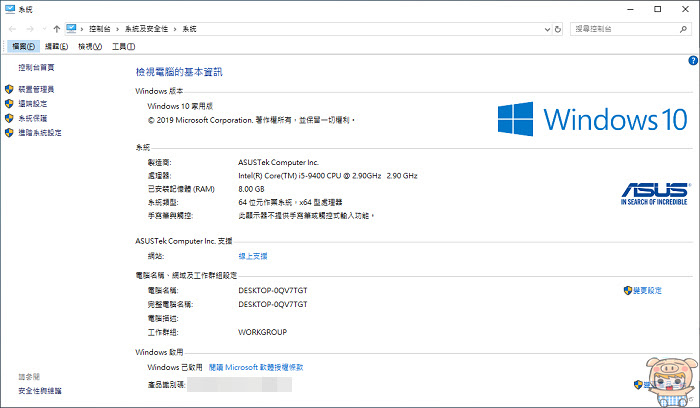700x408 pixels.
Task: Select 64 位元作業系統 system type text
Action: tap(290, 203)
